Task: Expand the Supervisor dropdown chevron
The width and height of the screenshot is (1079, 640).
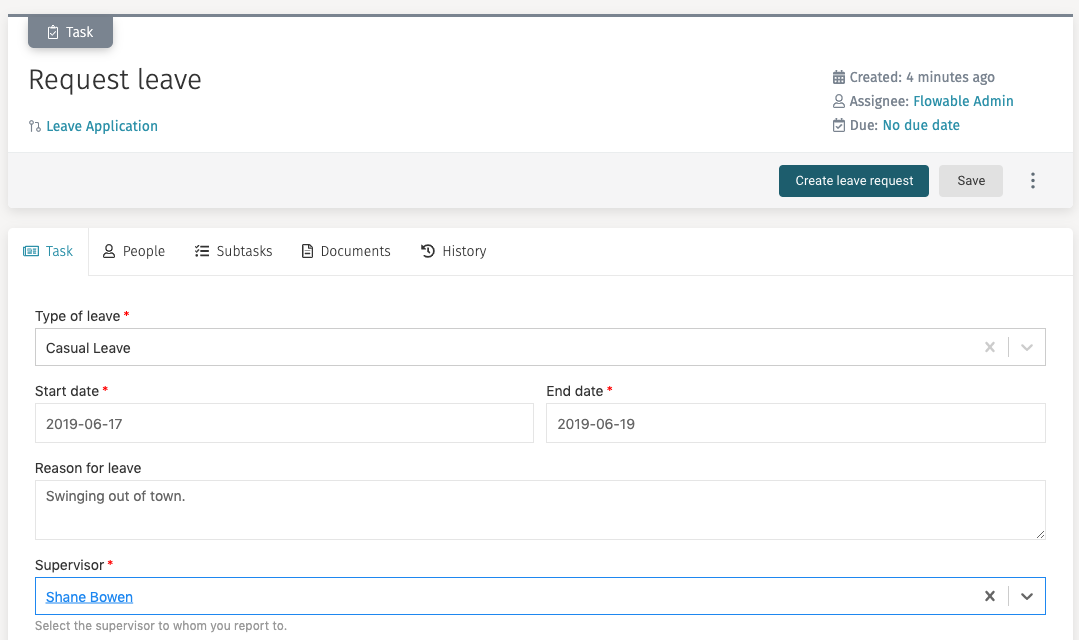Action: coord(1026,595)
